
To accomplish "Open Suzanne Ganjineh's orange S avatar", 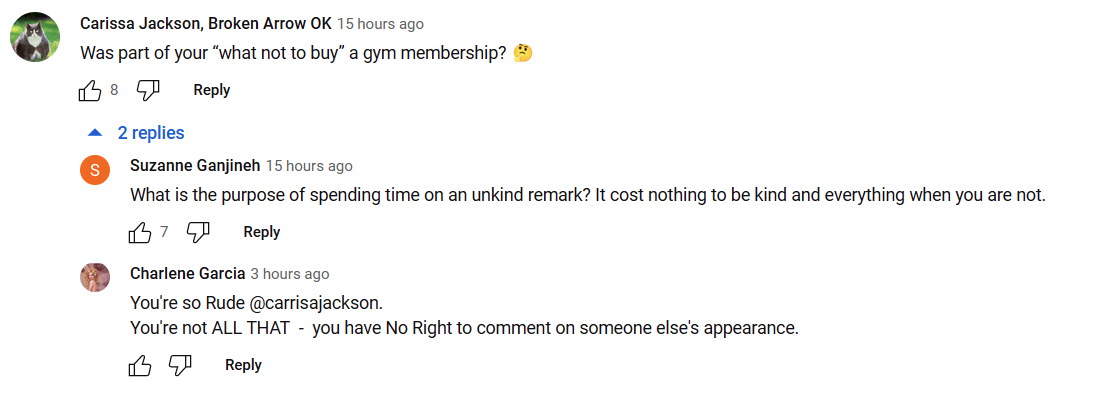I will [95, 170].
